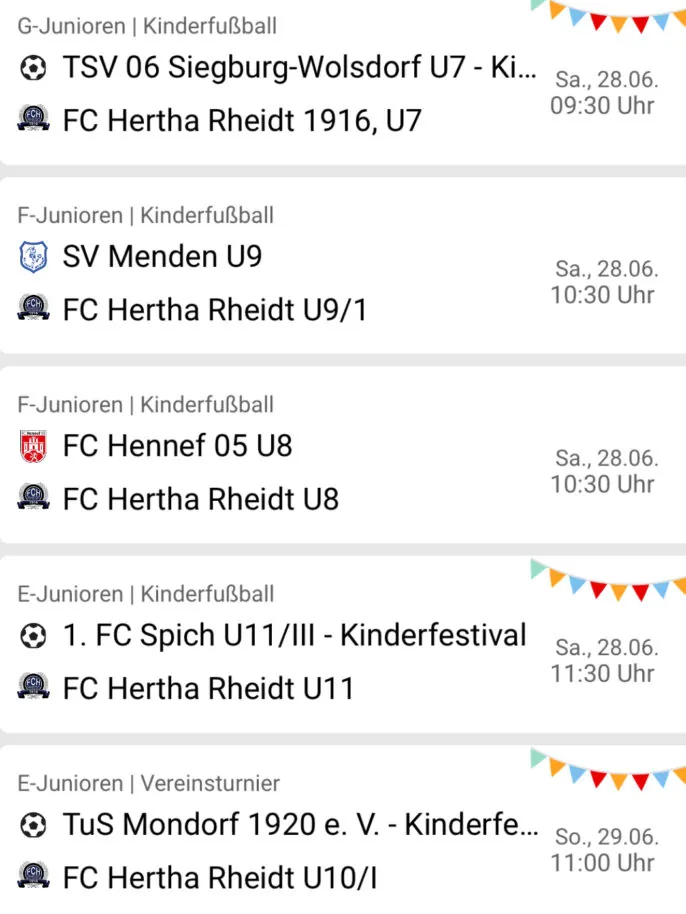Click the Hertha Rheidt crest beside U8
Viewport: 686px width, 914px height.
pyautogui.click(x=33, y=497)
